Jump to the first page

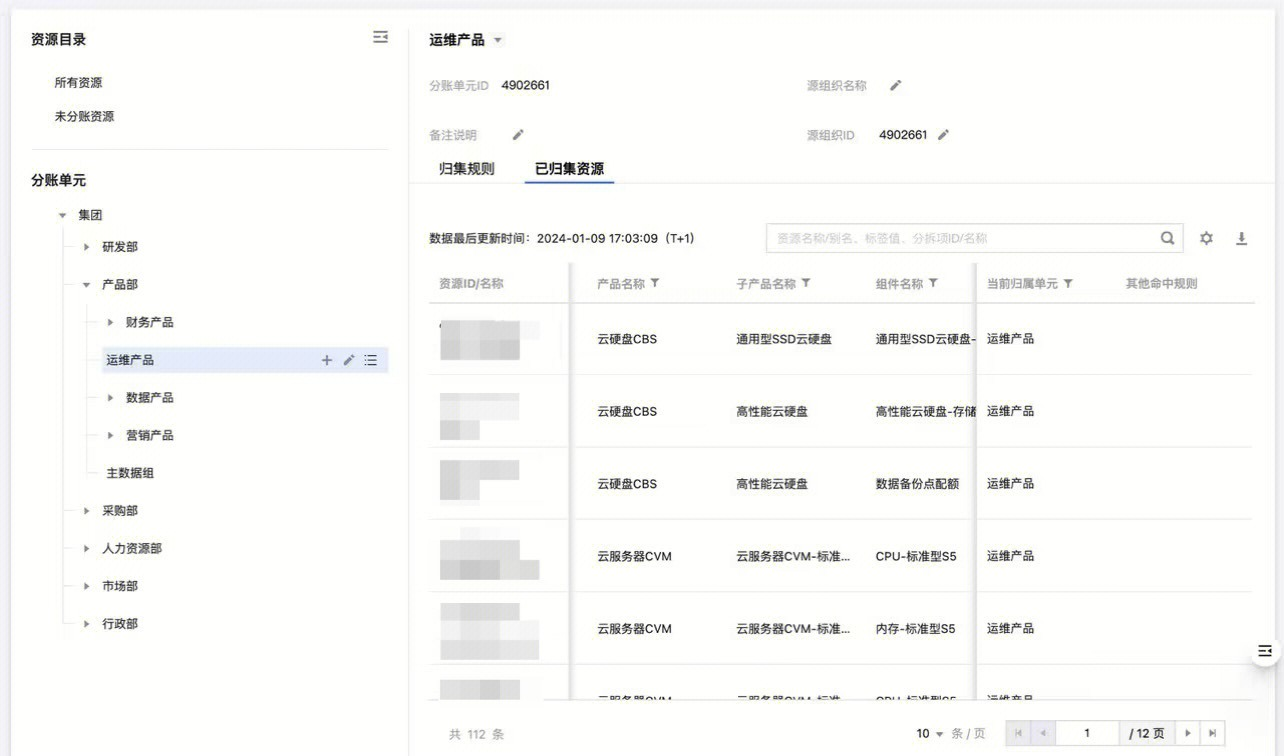coord(1018,734)
